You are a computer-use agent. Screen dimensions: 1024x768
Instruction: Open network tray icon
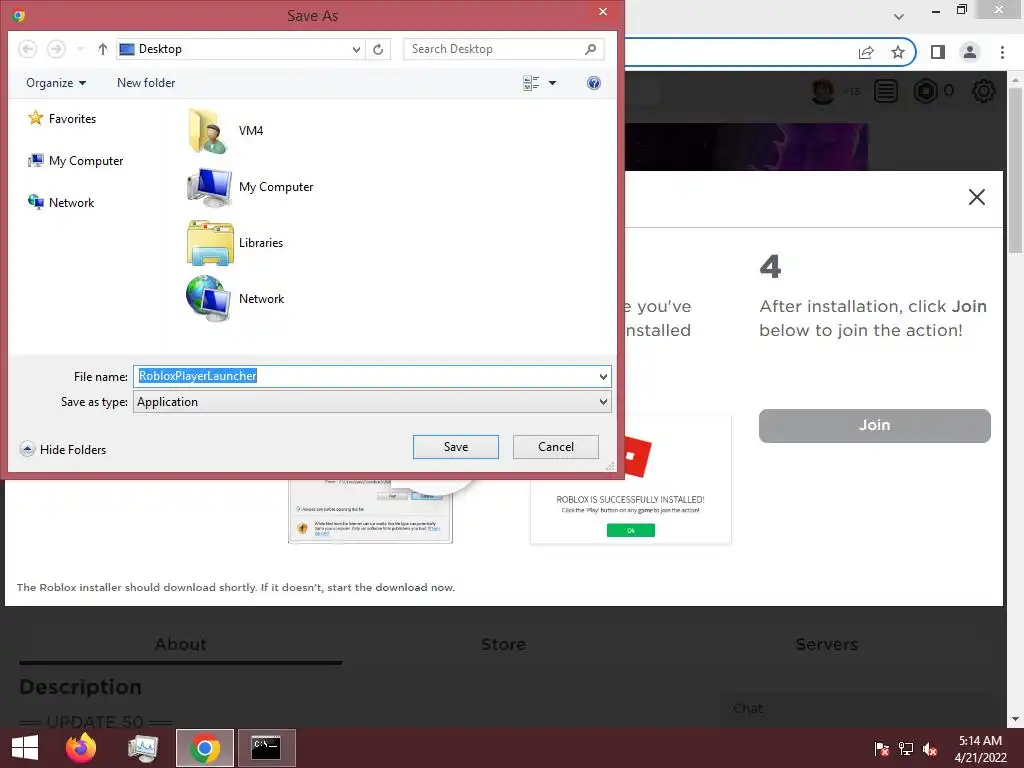[906, 749]
